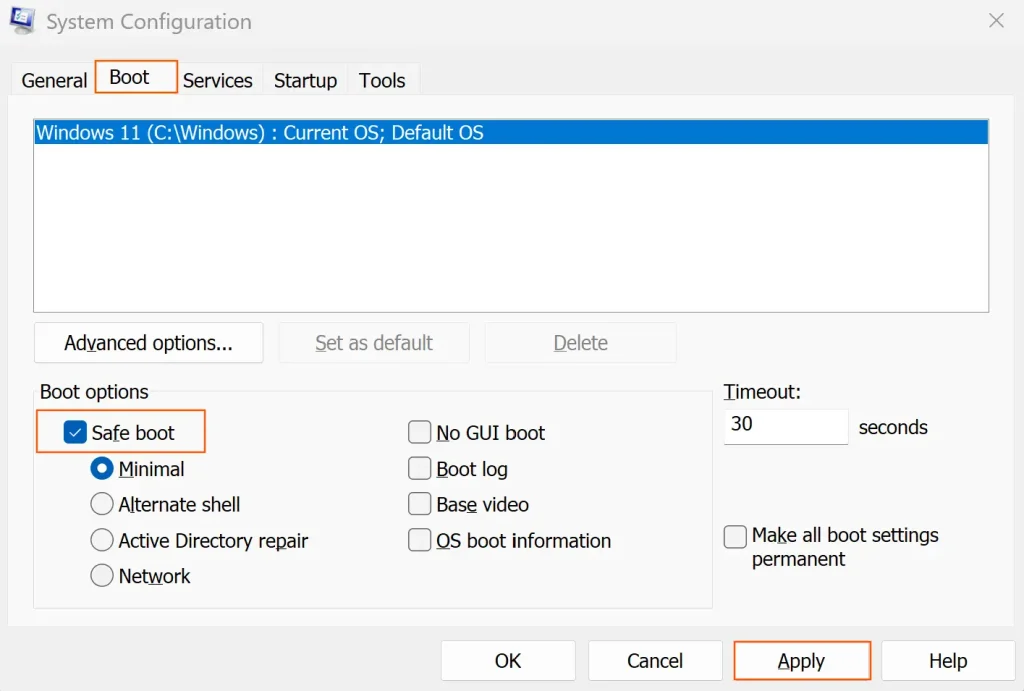
Task: Click the Set as default button
Action: point(374,343)
